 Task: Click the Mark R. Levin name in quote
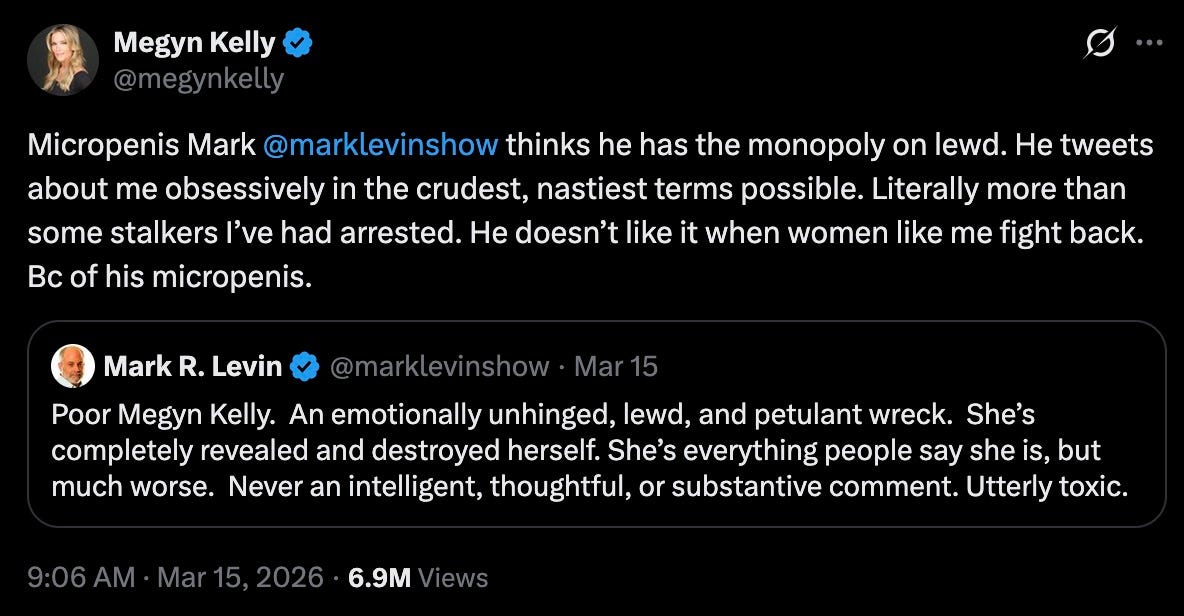[193, 367]
